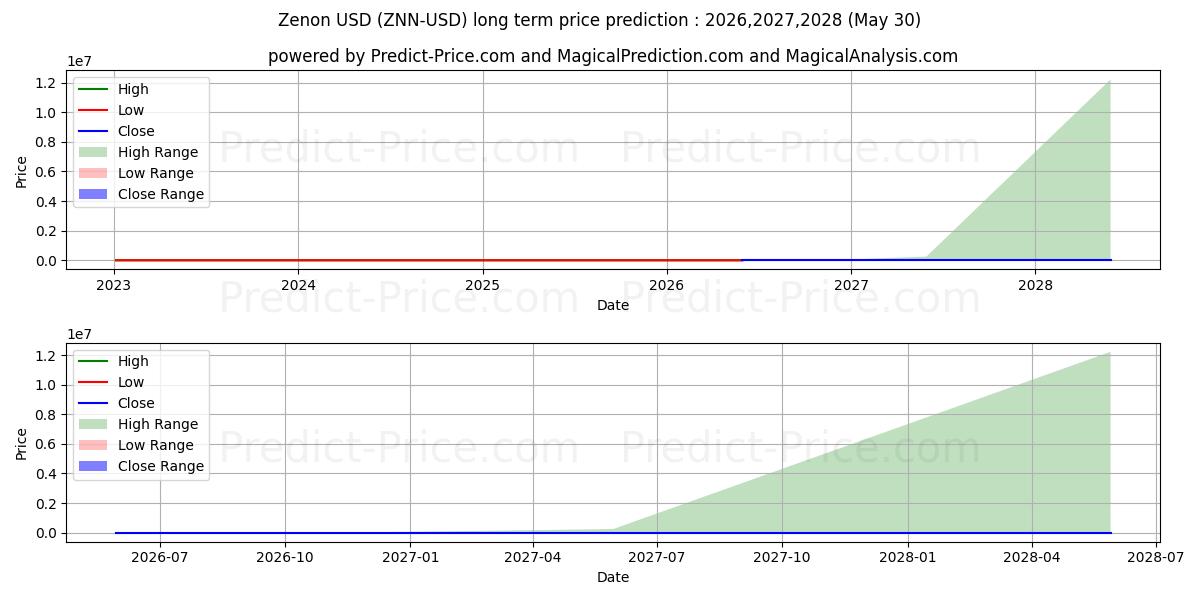Click the green High line marker in bottom legend
The height and width of the screenshot is (600, 1200).
pyautogui.click(x=93, y=361)
